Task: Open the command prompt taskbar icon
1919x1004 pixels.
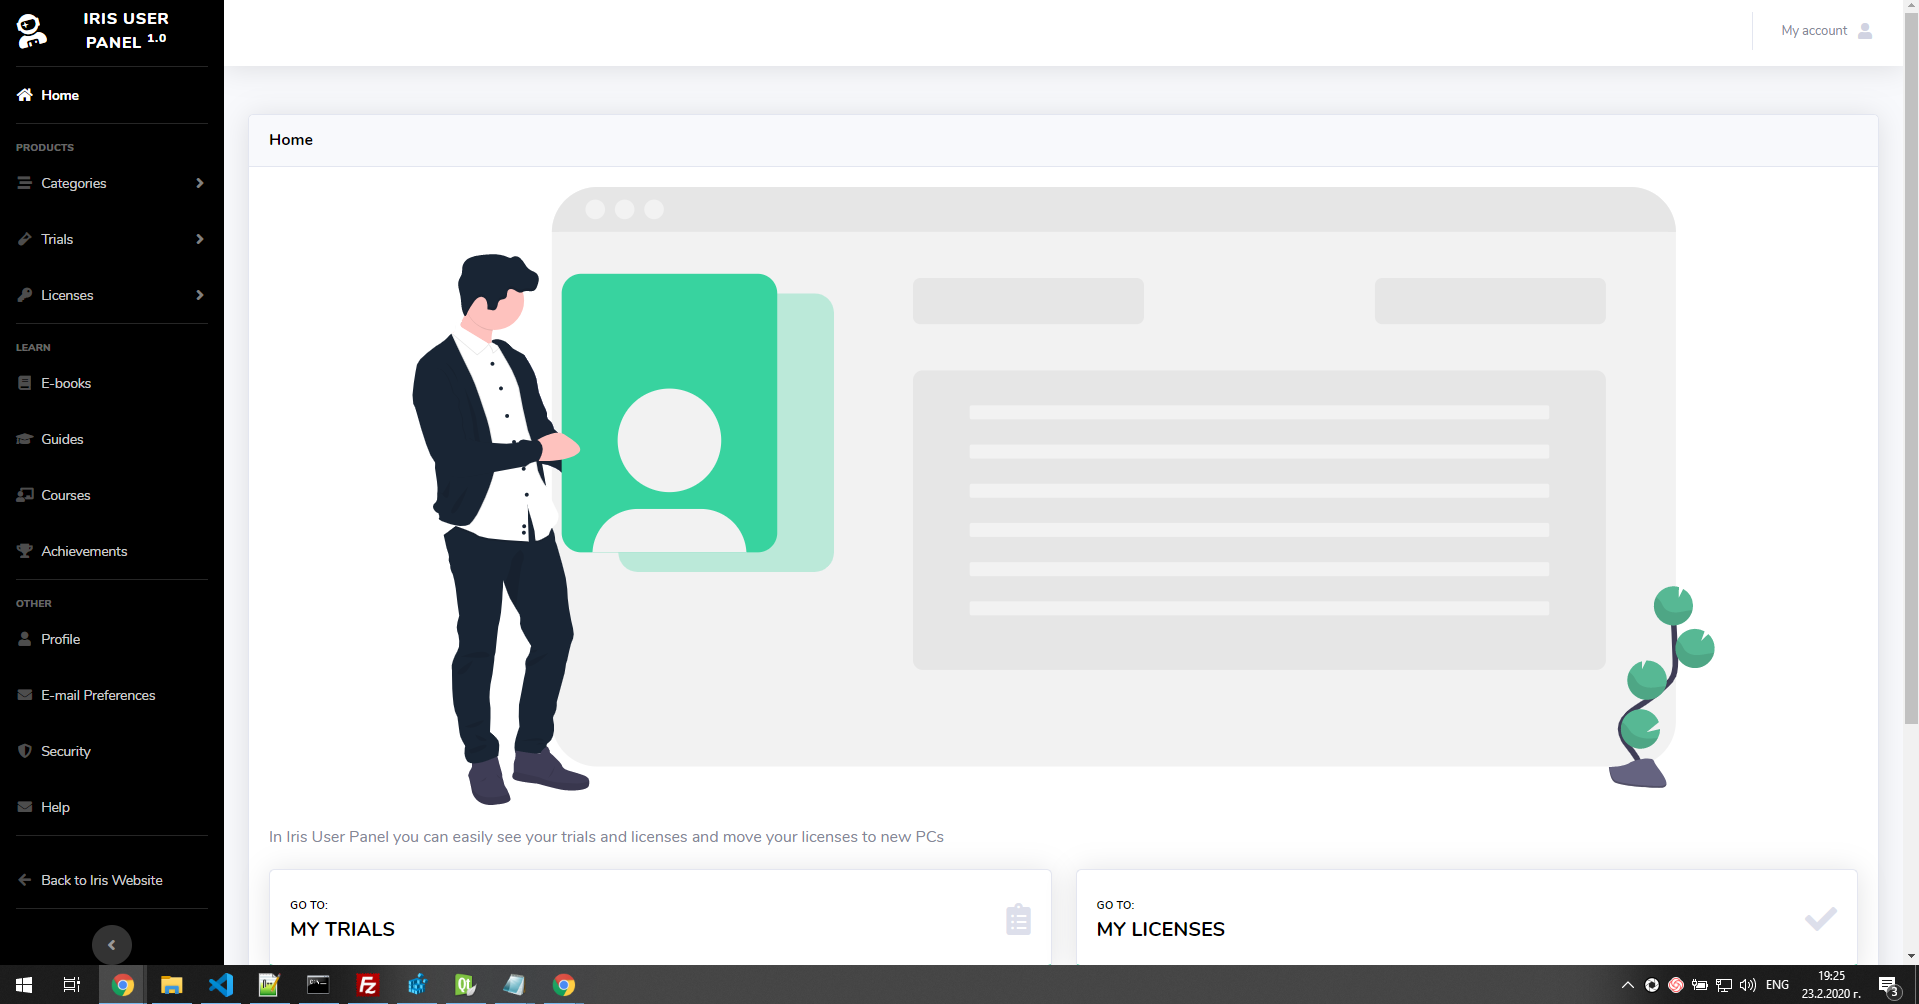Action: [x=318, y=985]
